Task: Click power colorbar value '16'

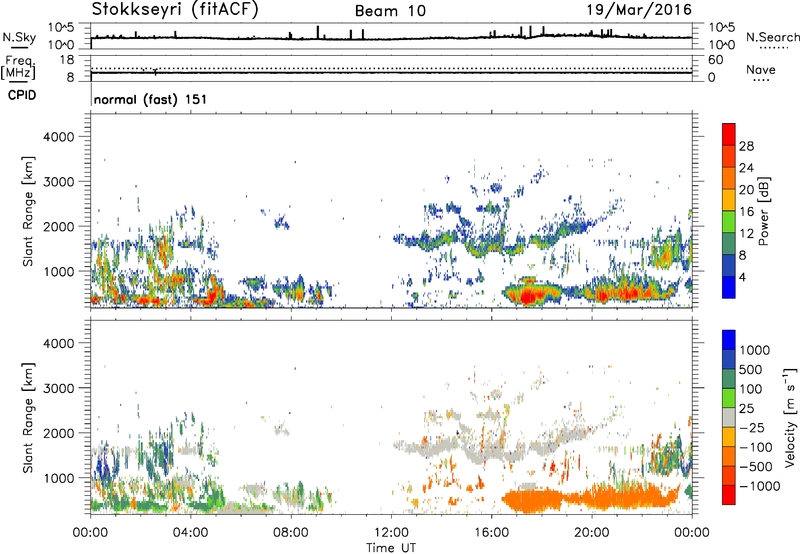Action: point(746,212)
